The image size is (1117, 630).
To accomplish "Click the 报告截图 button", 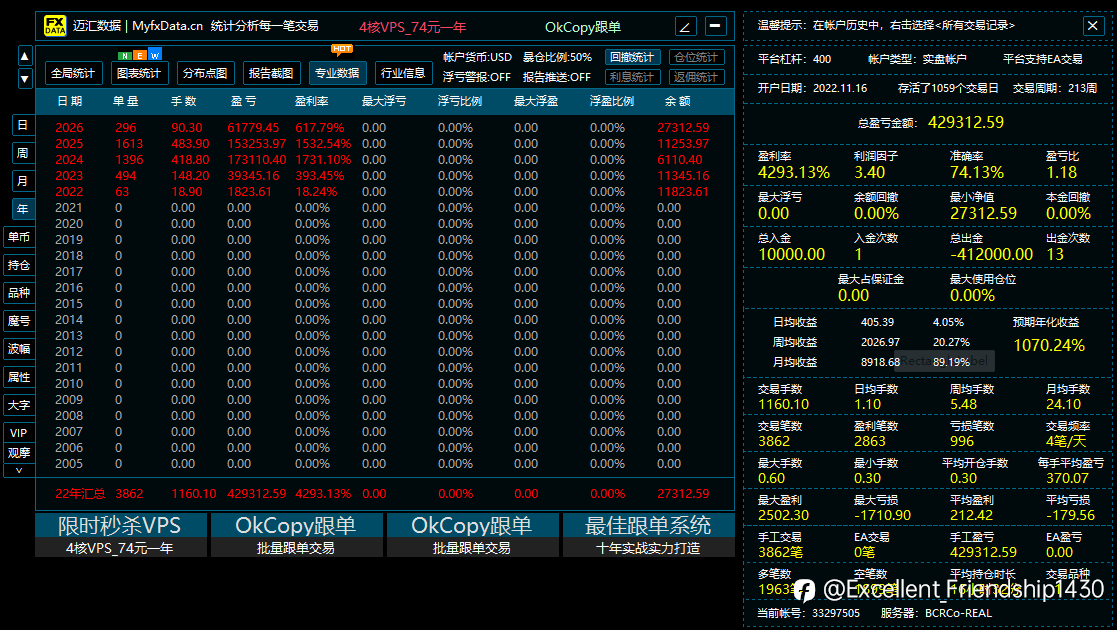I will [271, 73].
